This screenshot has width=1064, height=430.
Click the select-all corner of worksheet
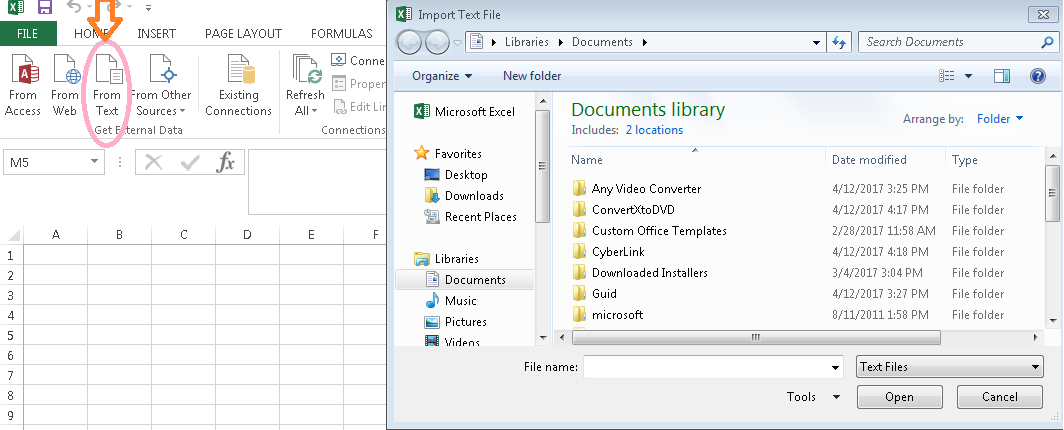12,235
